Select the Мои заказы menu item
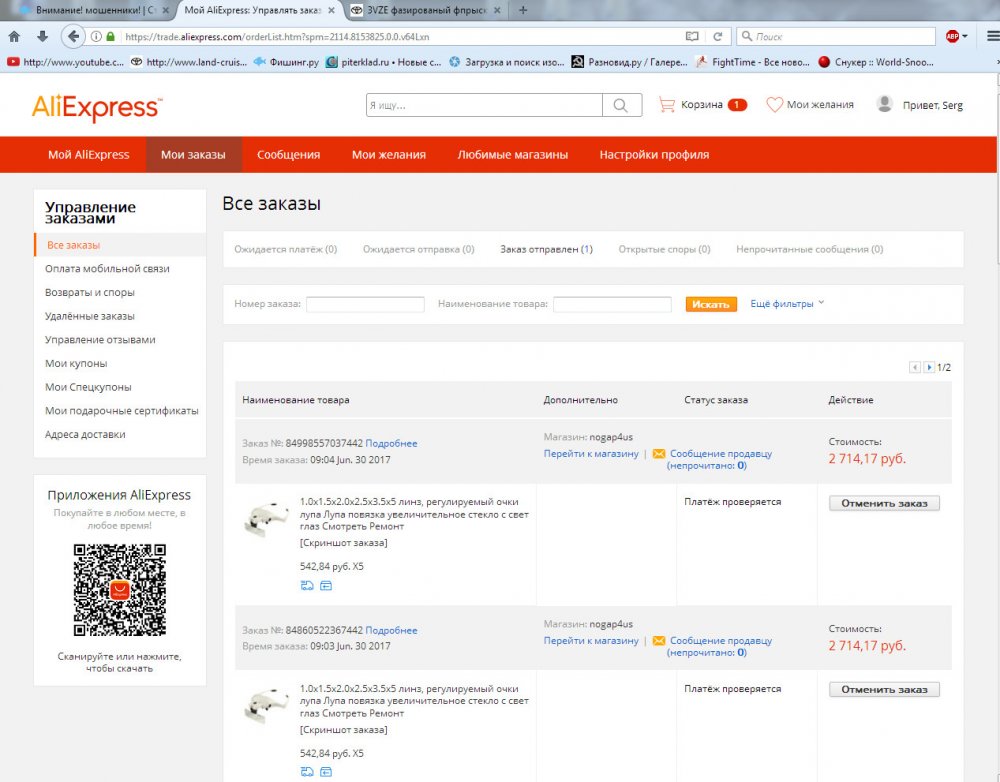 pos(193,154)
